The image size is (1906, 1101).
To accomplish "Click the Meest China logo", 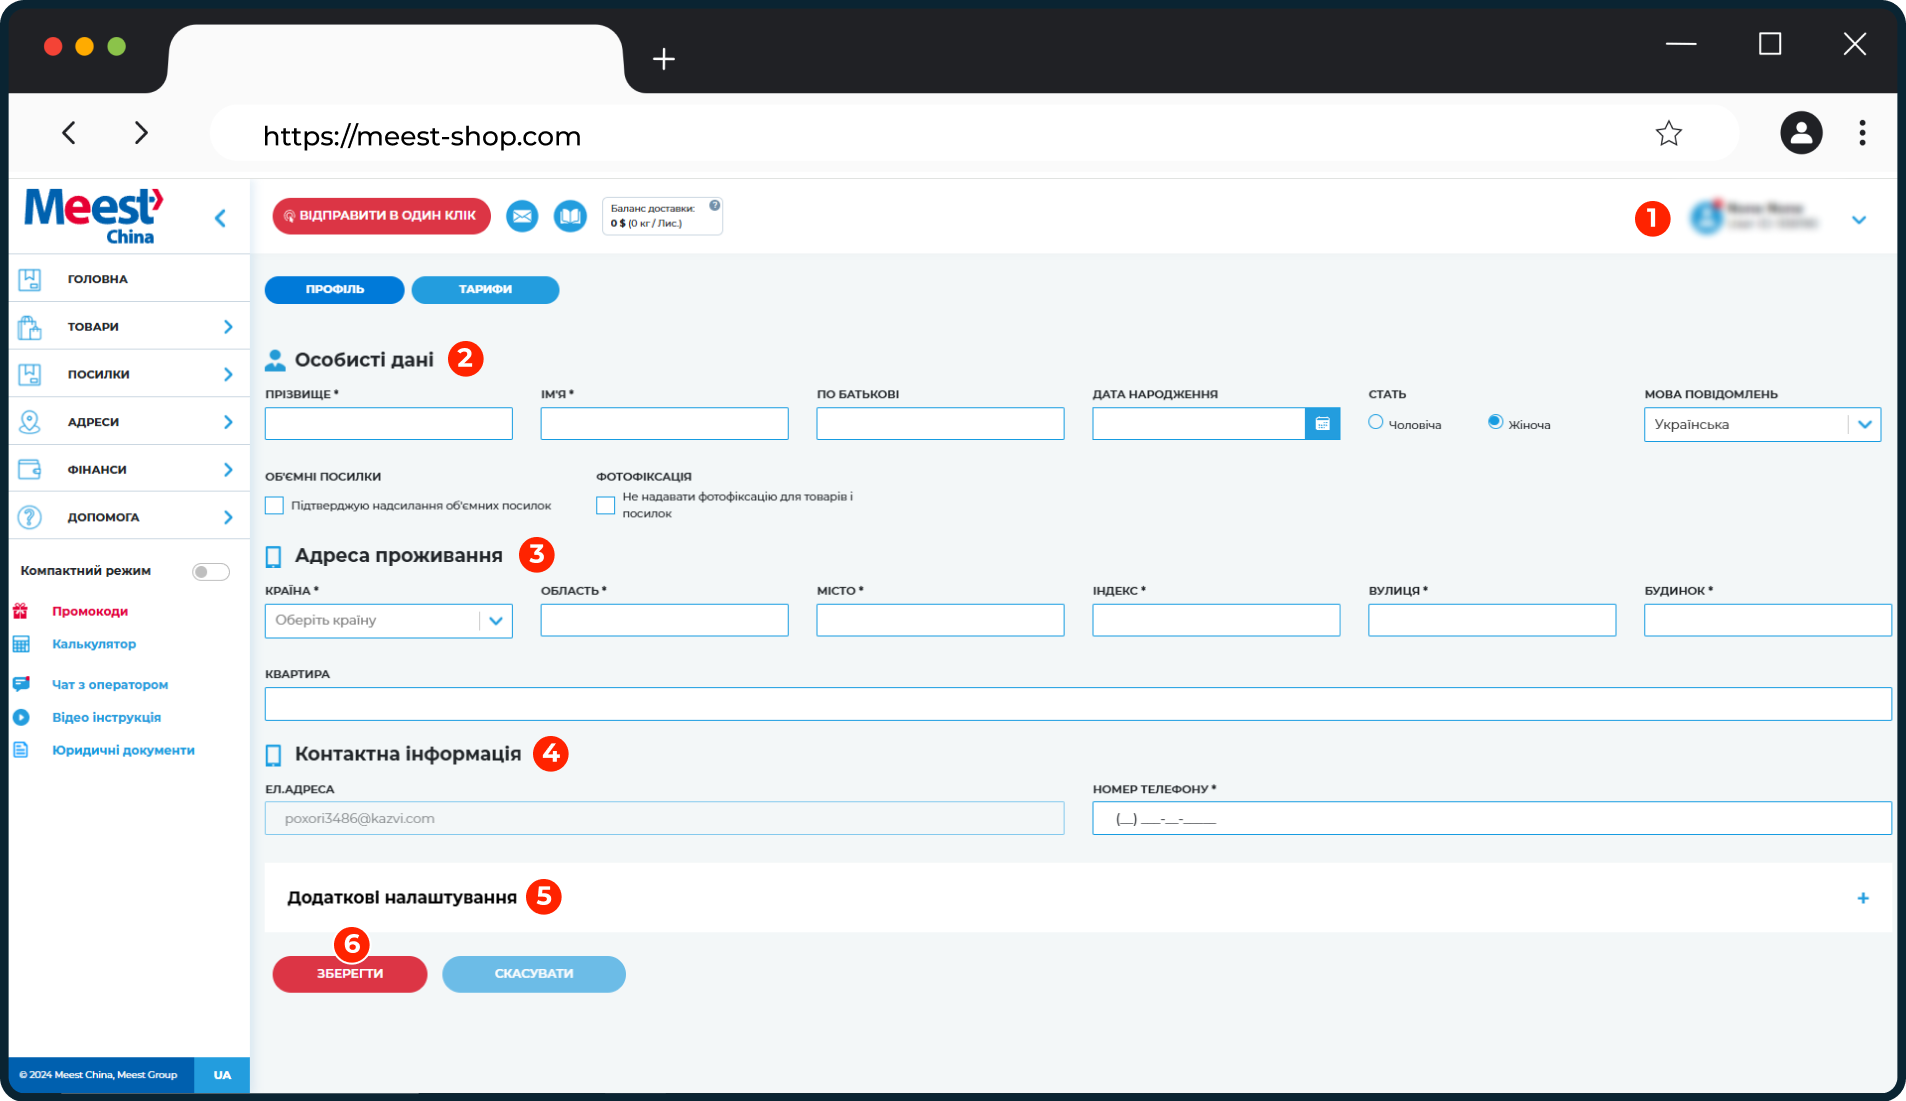I will (x=94, y=216).
